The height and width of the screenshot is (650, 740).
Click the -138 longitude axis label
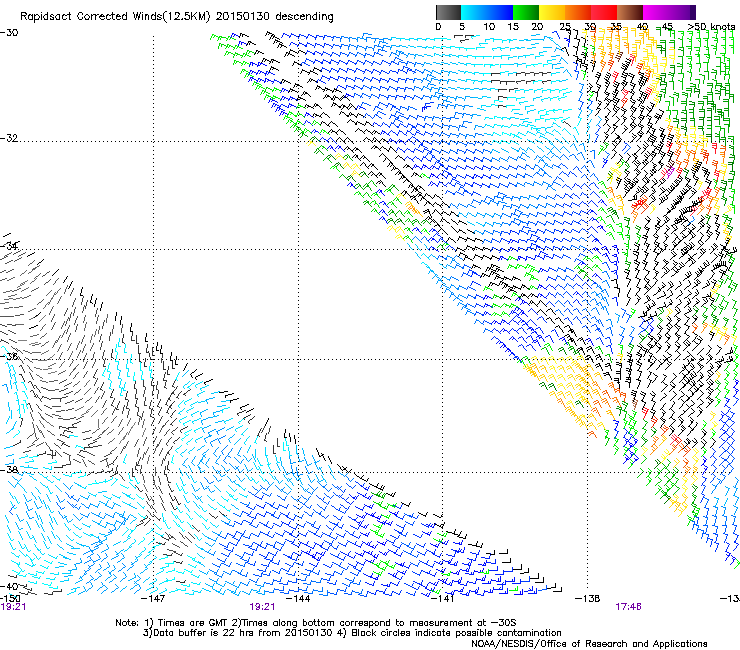point(588,599)
